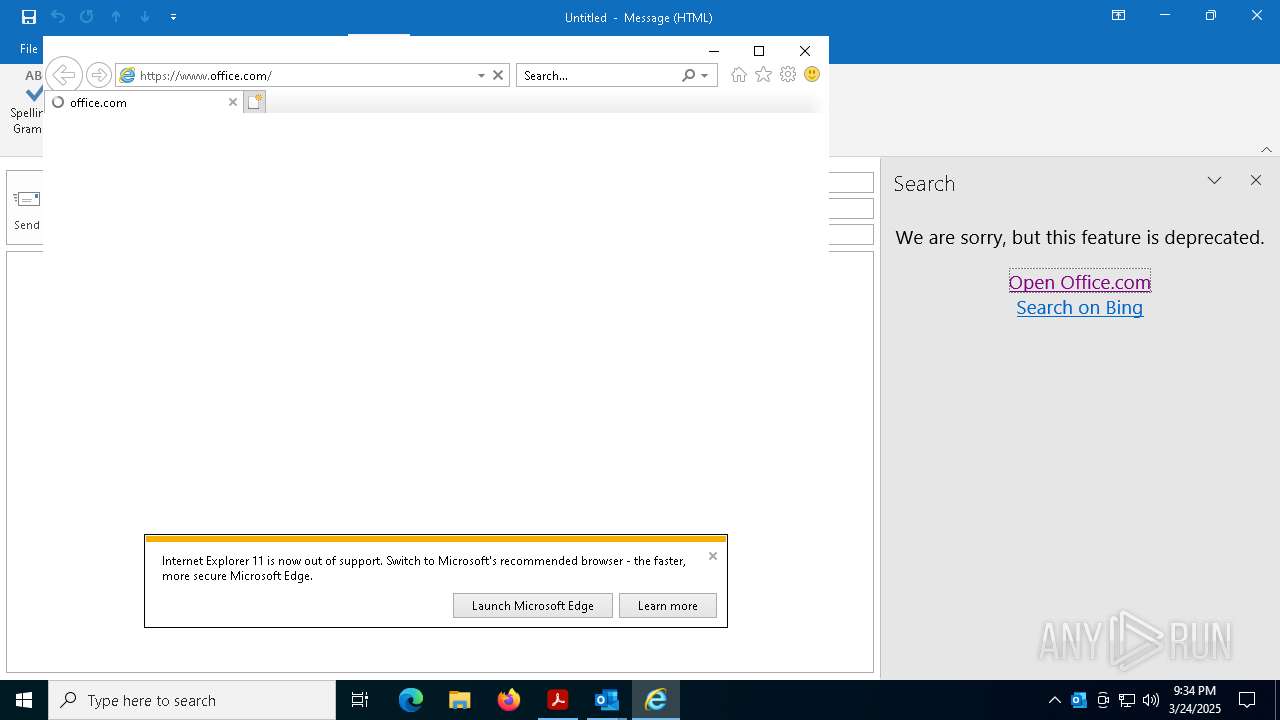Click the IE smiley feedback icon

[x=812, y=74]
